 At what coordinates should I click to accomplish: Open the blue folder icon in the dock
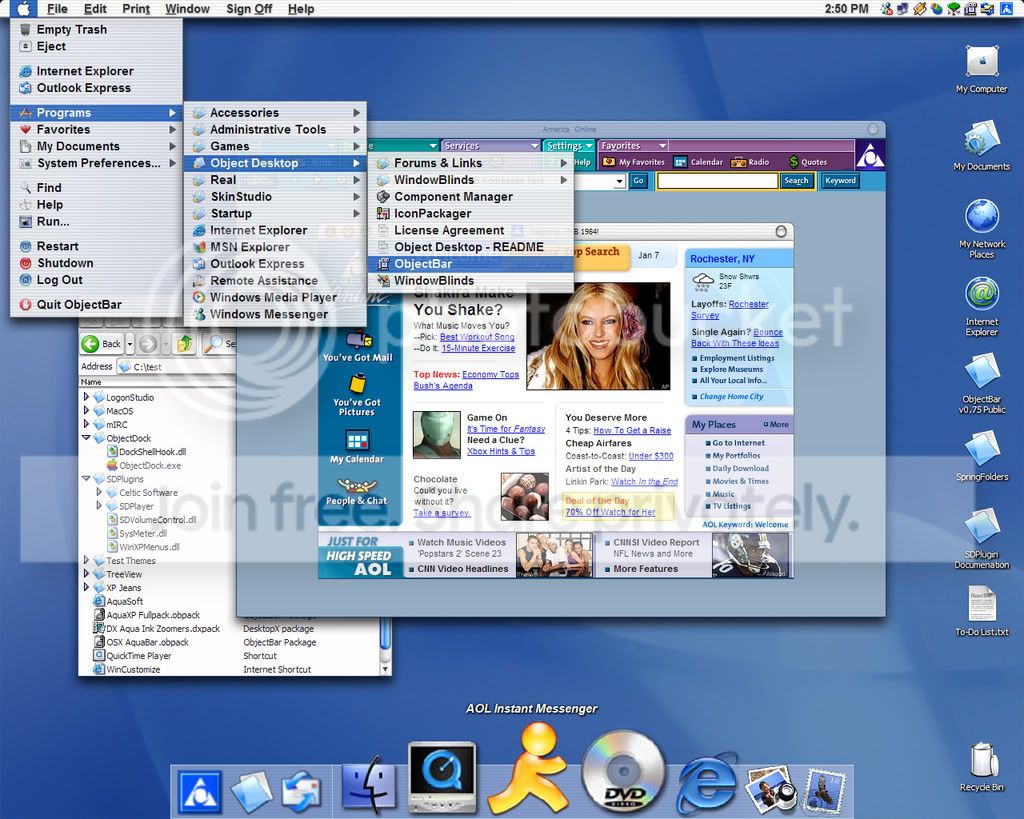tap(251, 792)
